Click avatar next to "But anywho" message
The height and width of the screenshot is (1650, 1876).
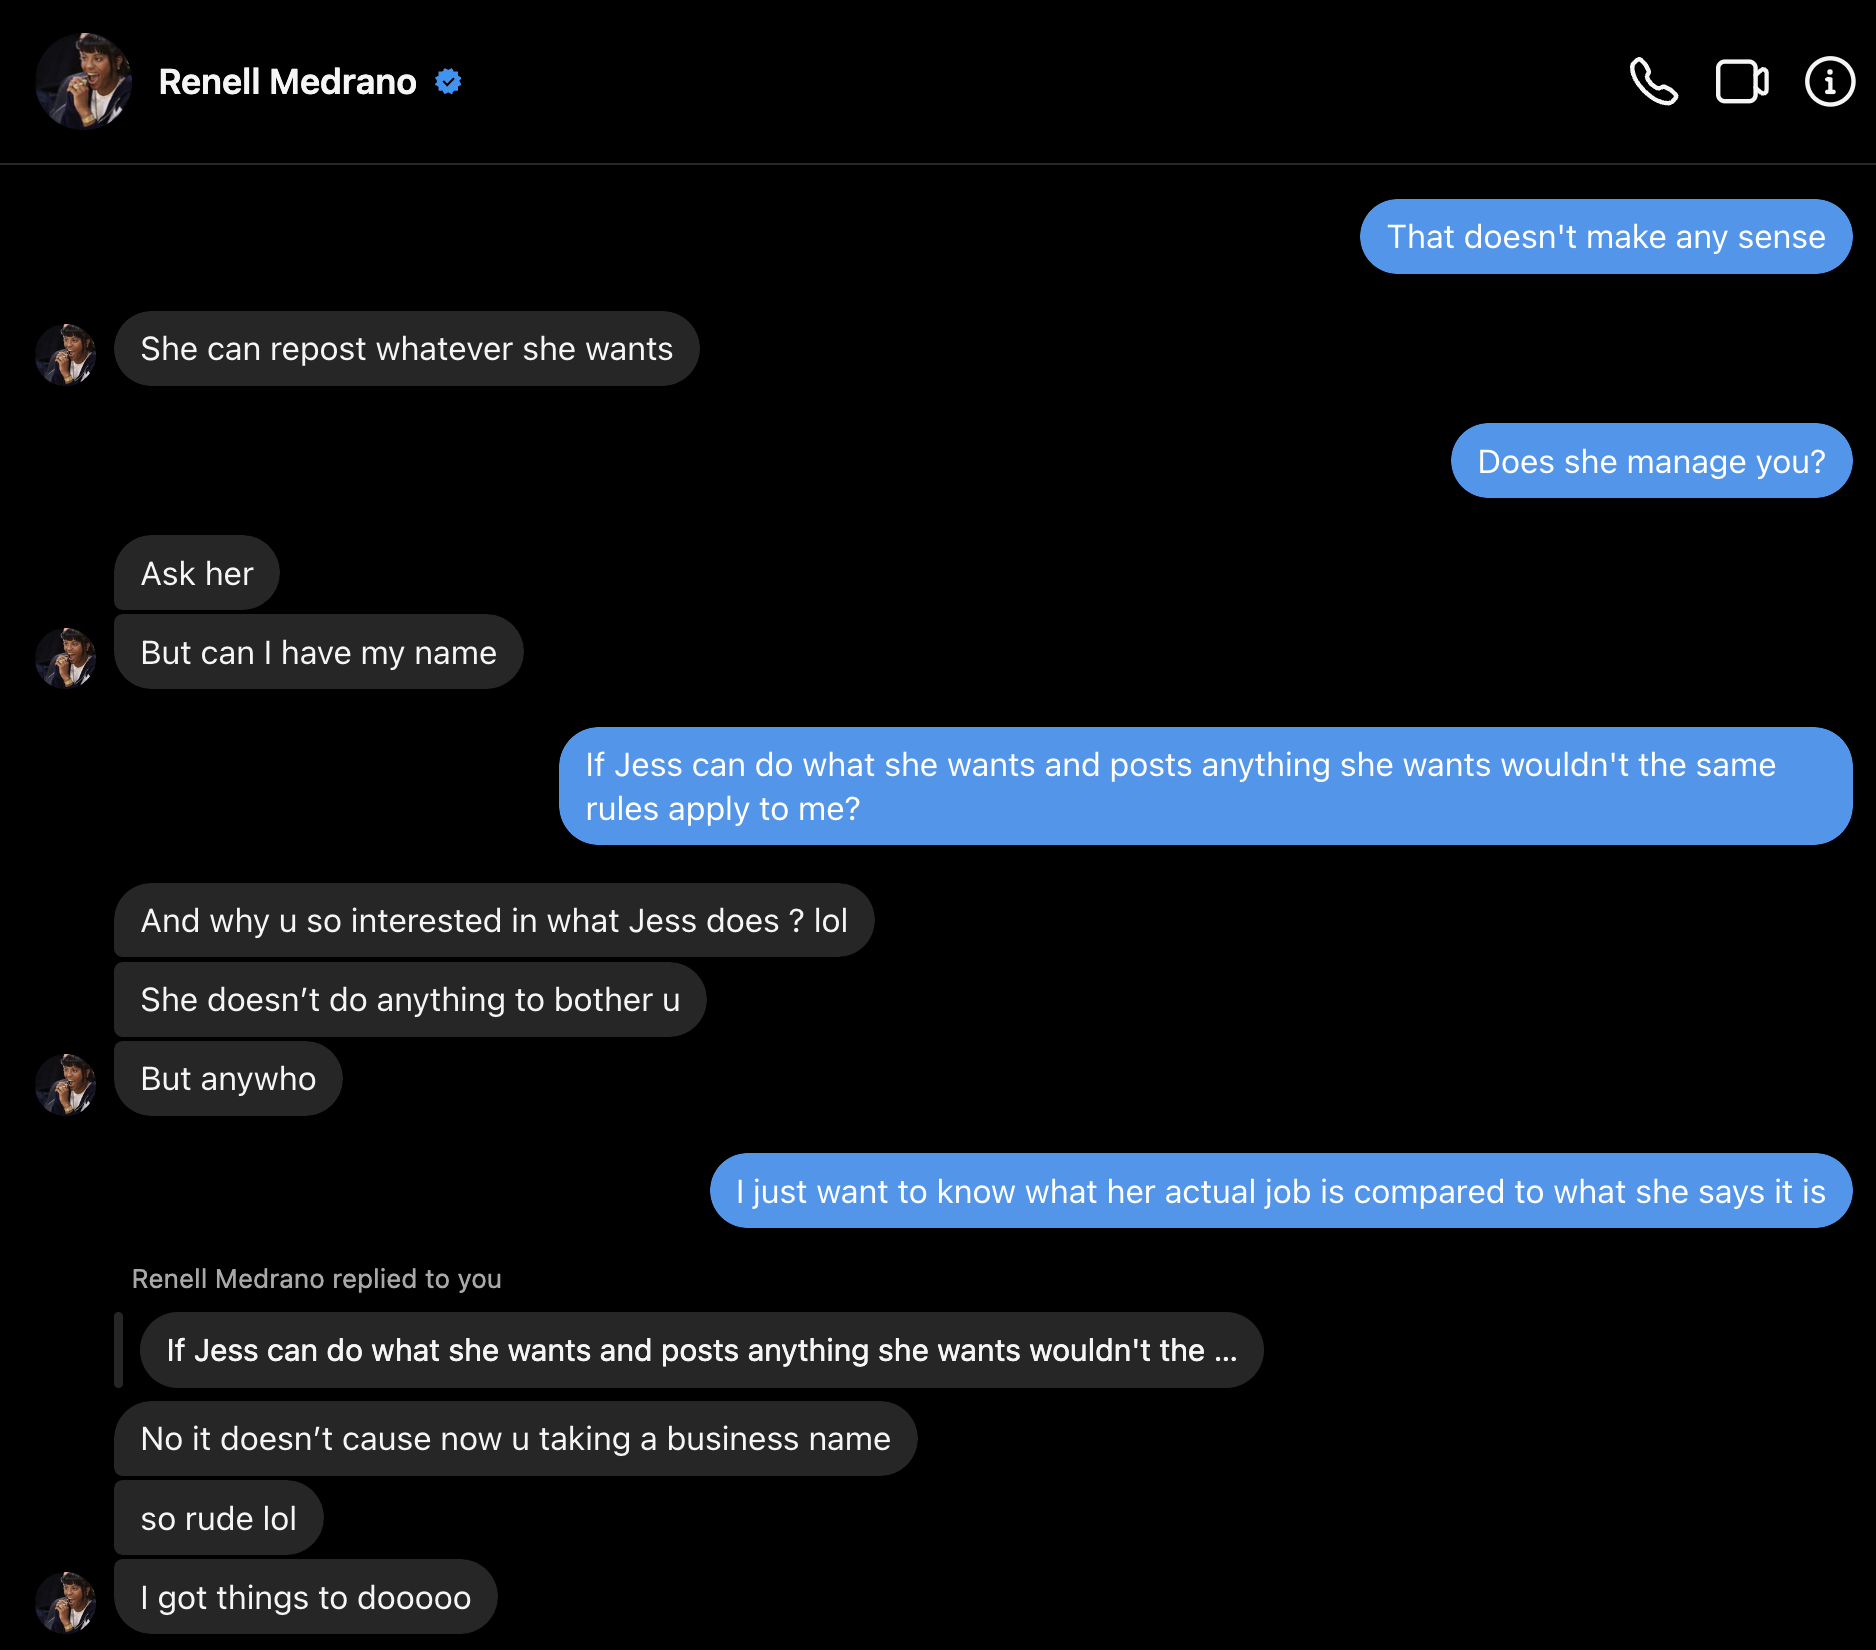[x=66, y=1084]
